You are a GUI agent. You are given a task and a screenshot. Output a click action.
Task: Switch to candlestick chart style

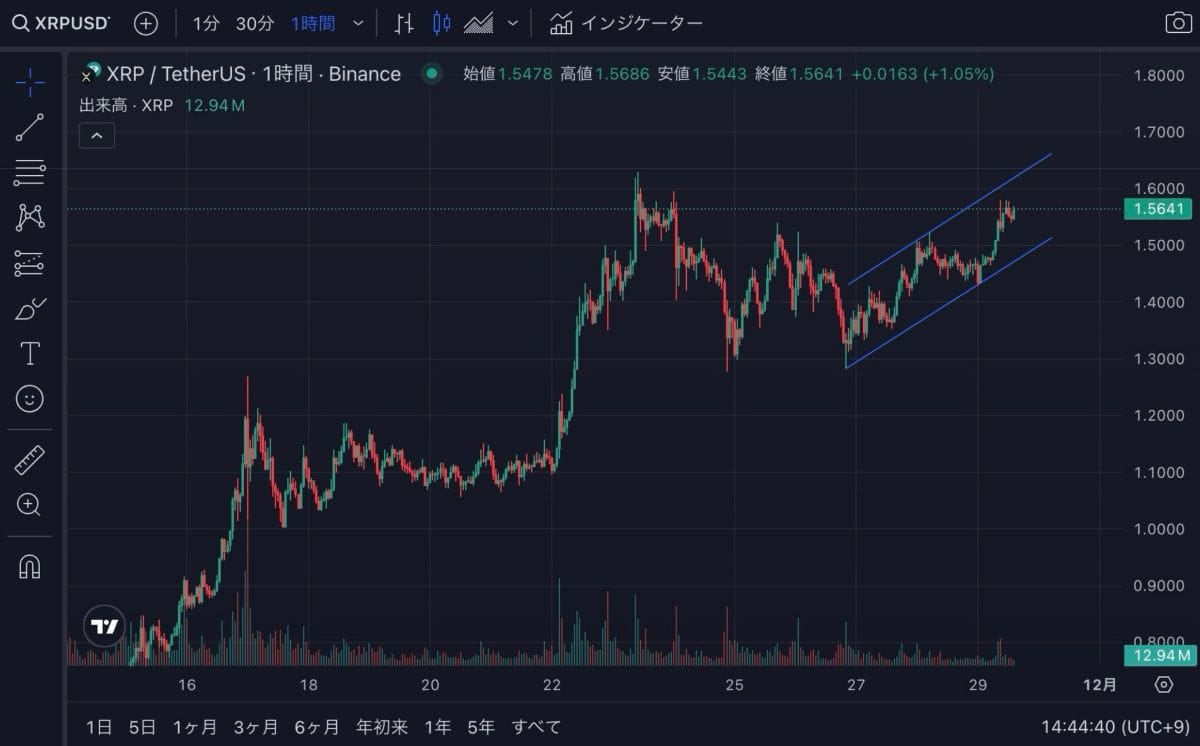pos(442,23)
